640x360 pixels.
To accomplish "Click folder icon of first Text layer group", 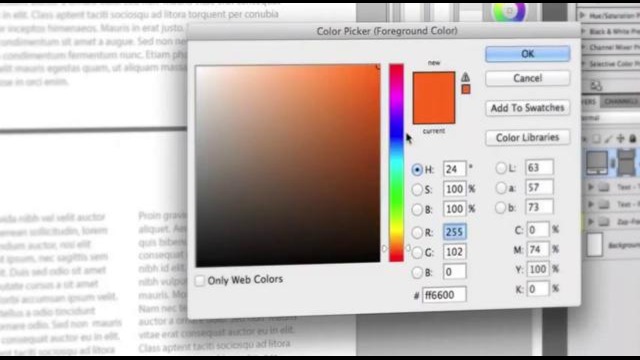I will pyautogui.click(x=604, y=187).
